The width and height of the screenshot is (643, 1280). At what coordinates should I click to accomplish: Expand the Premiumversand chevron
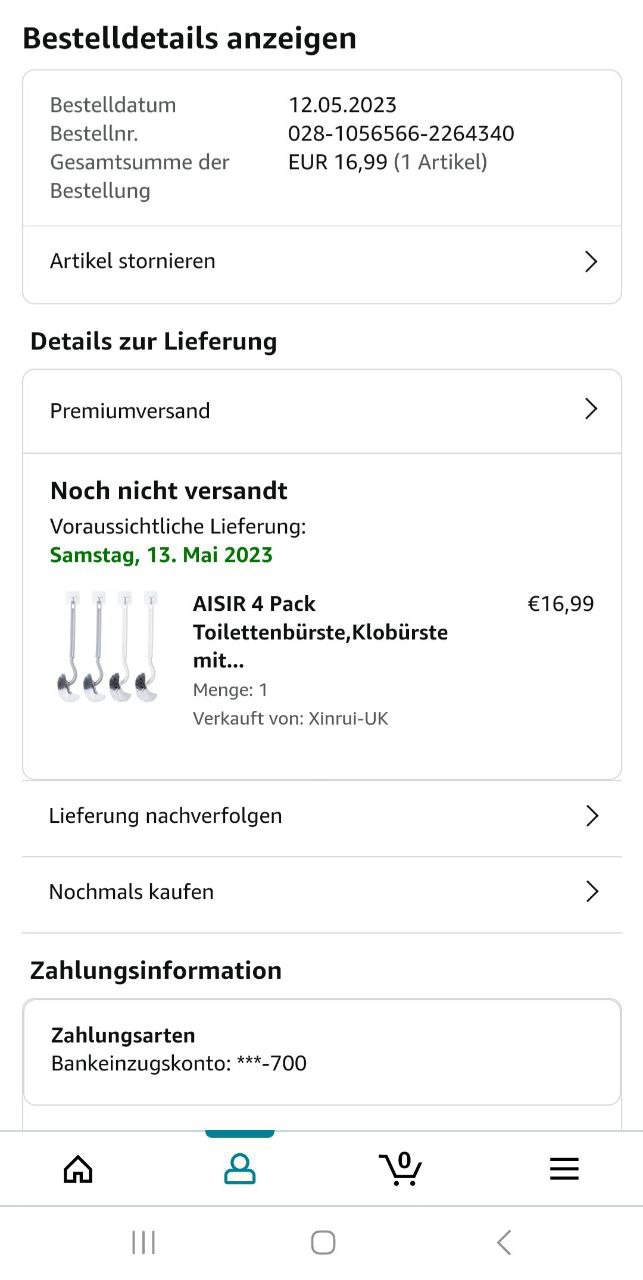(591, 409)
